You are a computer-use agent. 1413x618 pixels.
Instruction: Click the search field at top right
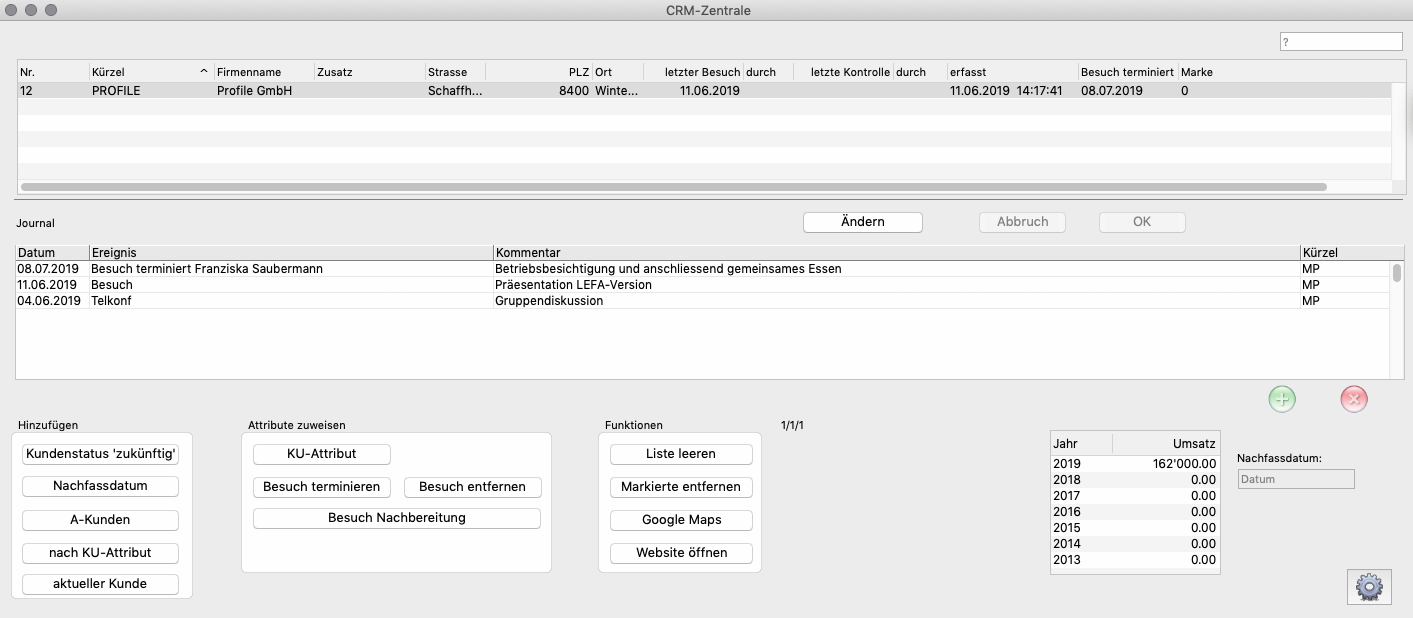click(x=1341, y=42)
